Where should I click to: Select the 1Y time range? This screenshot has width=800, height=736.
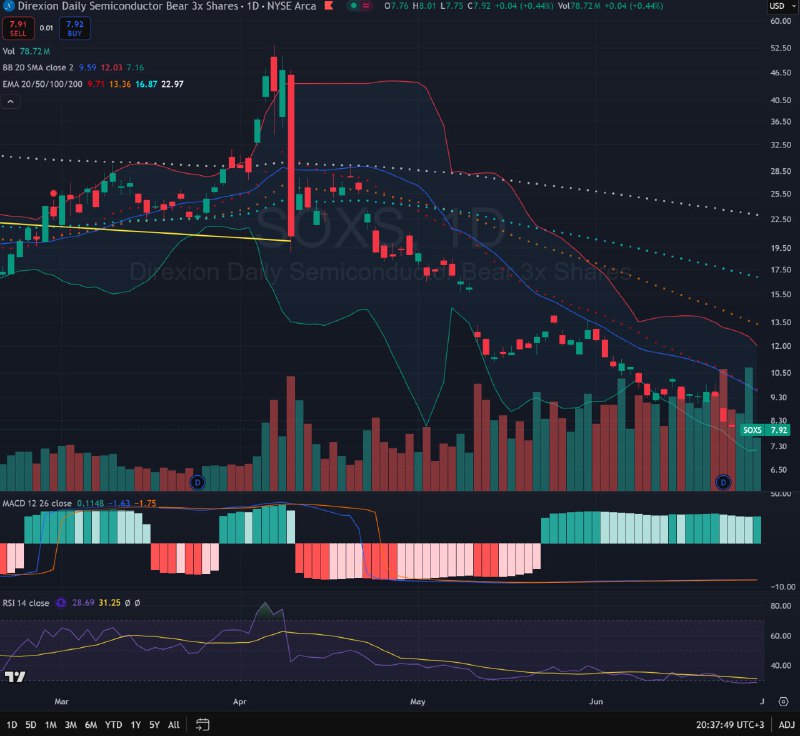point(136,725)
